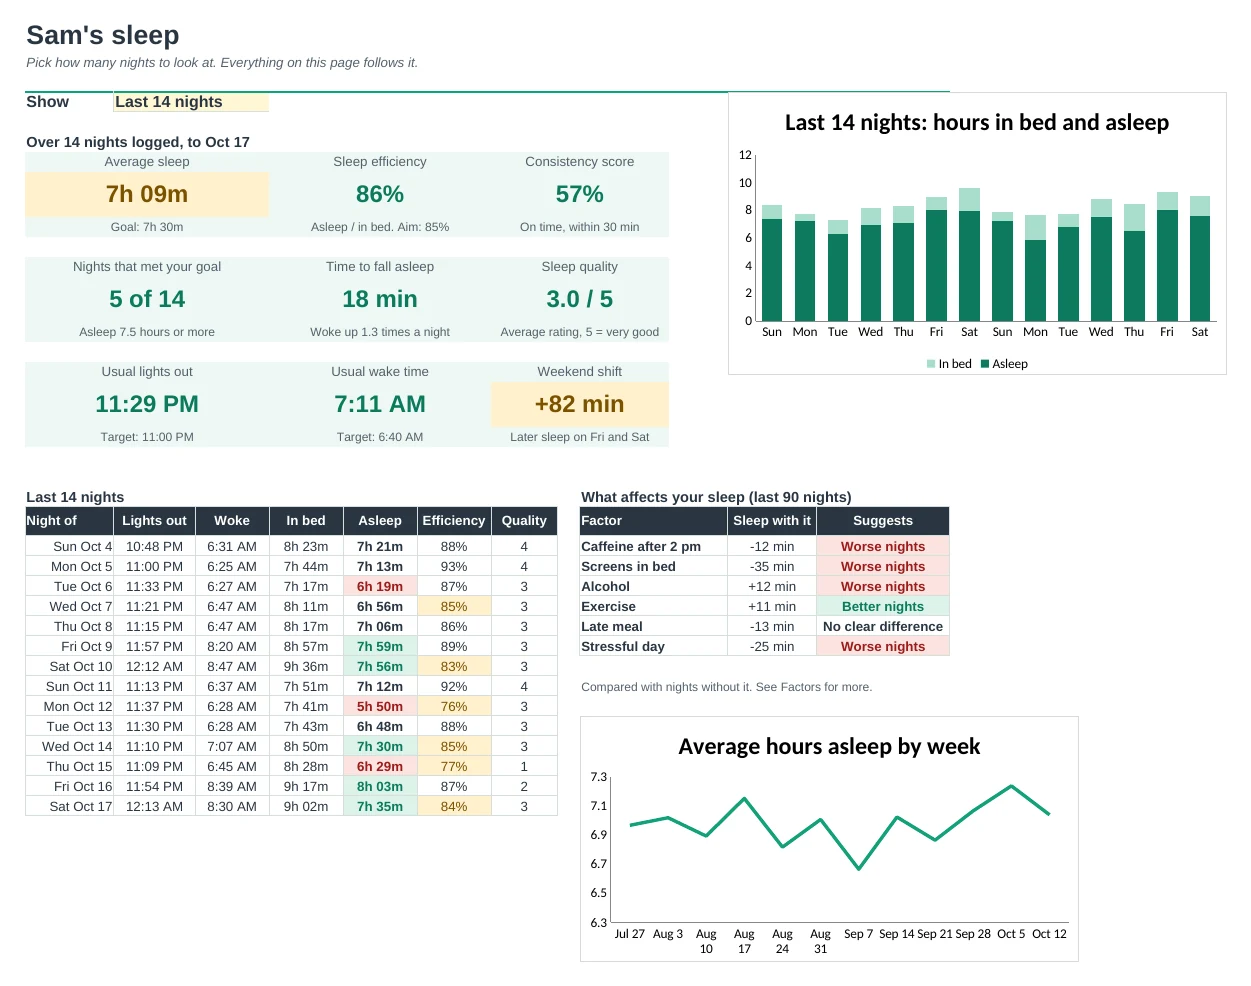Click the 'Thu Oct 15' row label
This screenshot has width=1251, height=986.
[x=69, y=767]
